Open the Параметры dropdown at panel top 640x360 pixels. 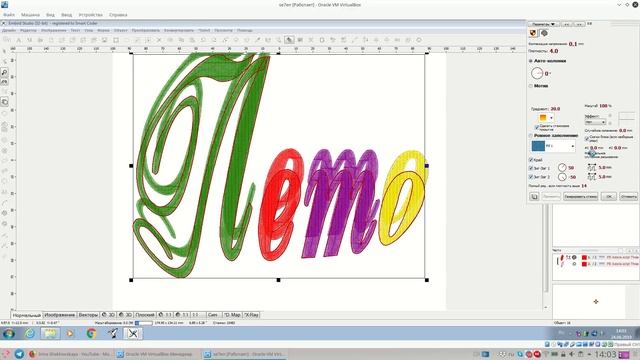point(543,24)
